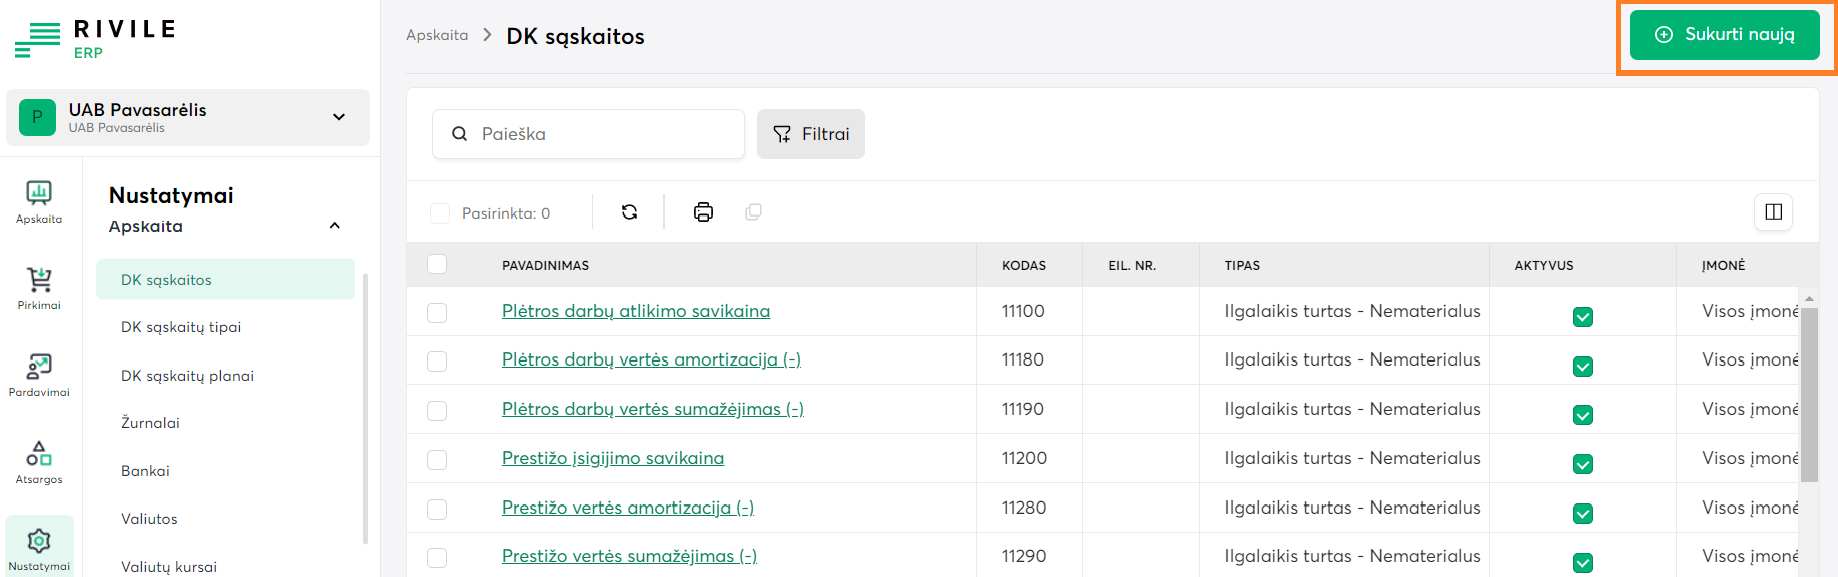Viewport: 1838px width, 577px height.
Task: Toggle Aktyvus checkbox for Prestižo įsigijimo savikaina
Action: point(1582,464)
